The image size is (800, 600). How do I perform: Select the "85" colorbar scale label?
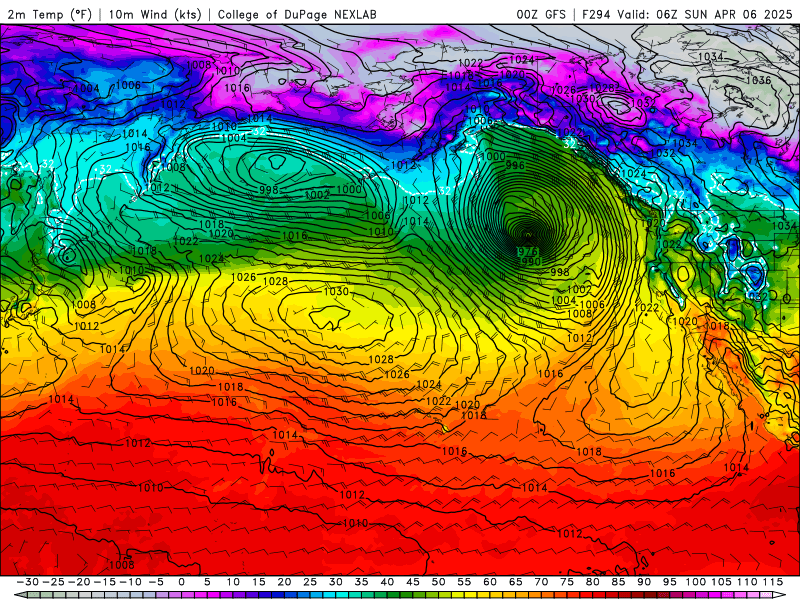(x=618, y=582)
